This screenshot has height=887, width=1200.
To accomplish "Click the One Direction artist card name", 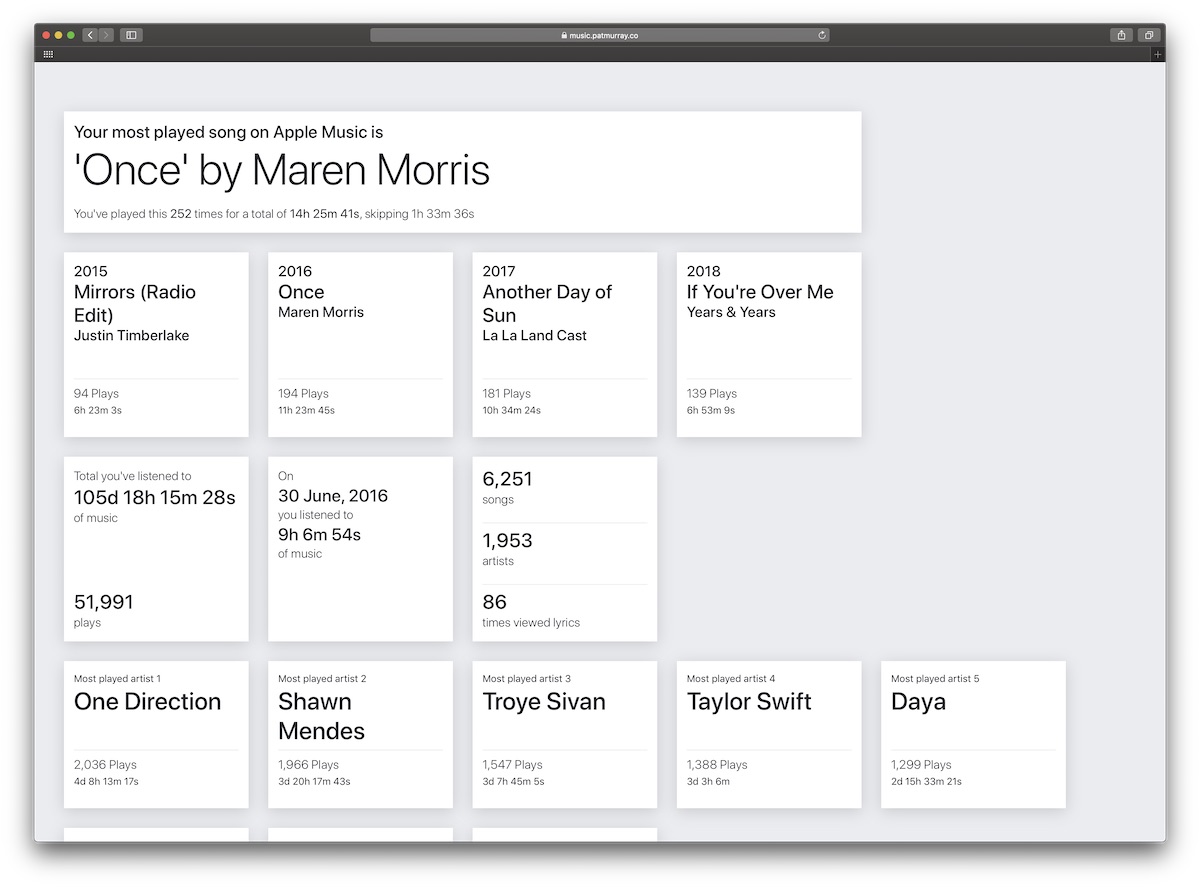I will click(148, 702).
